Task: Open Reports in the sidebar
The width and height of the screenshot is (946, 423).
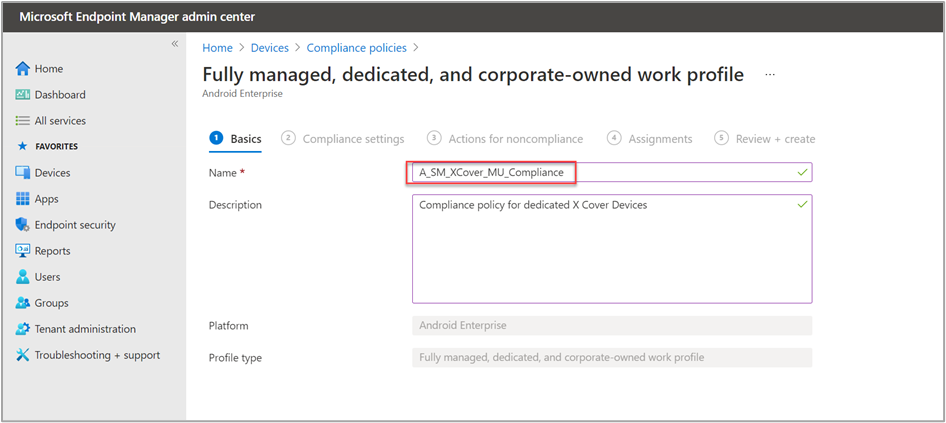Action: point(52,251)
